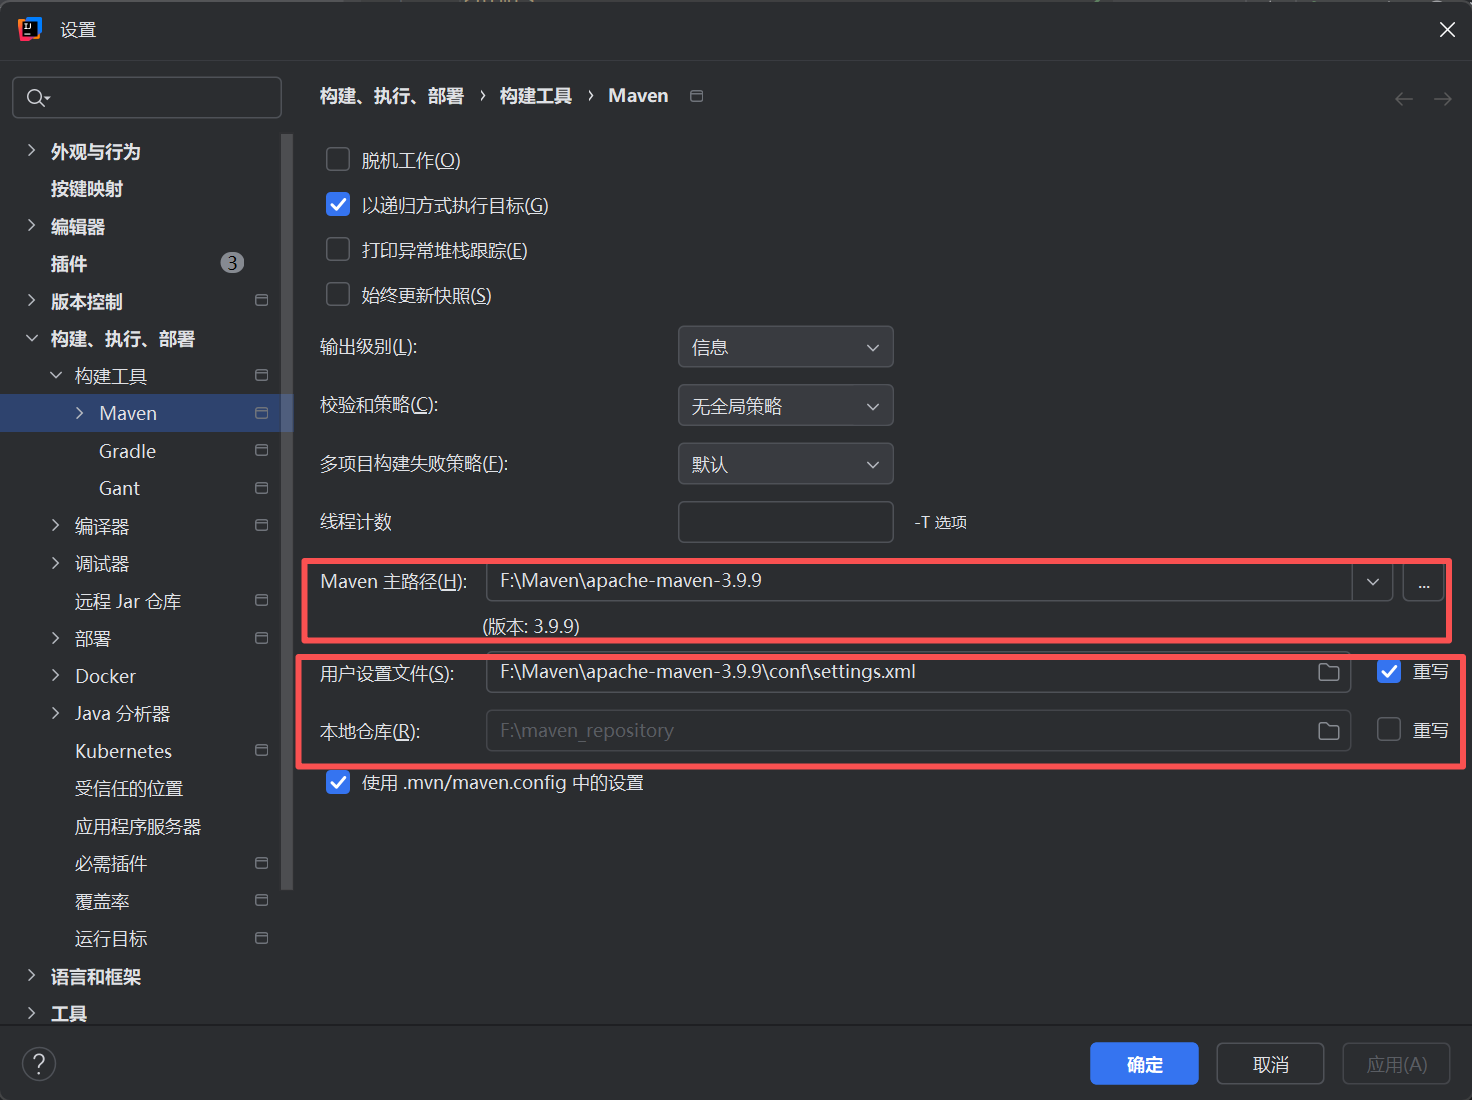
Task: Uncheck 以递归方式执行目标 checkbox
Action: (338, 204)
